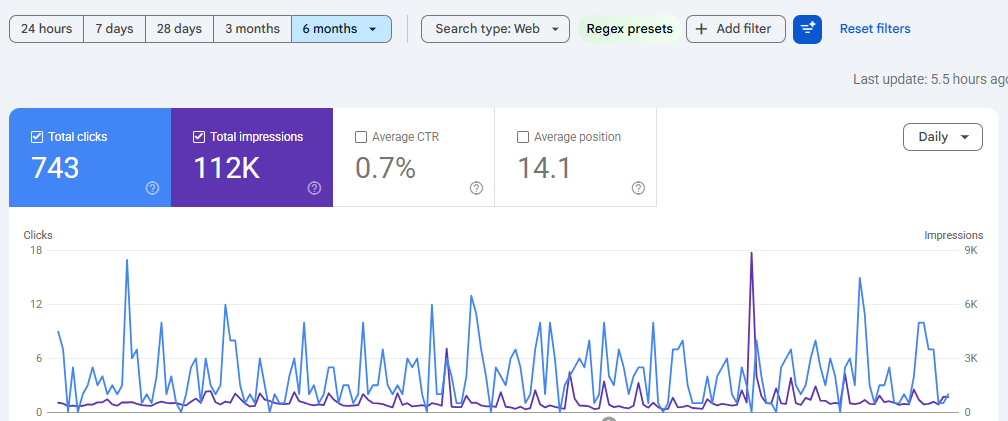
Task: Open help icon on Average position card
Action: point(638,188)
